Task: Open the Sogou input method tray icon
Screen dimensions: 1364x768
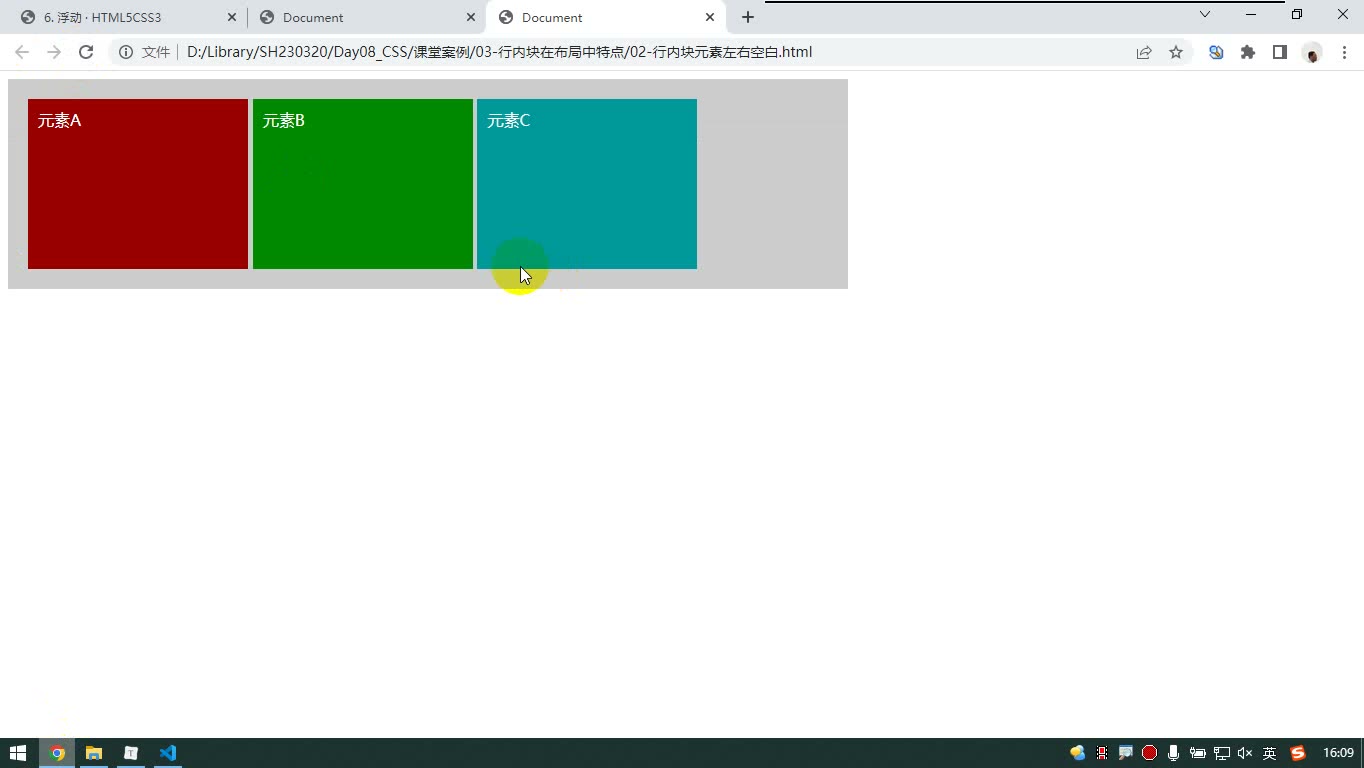Action: [1298, 753]
